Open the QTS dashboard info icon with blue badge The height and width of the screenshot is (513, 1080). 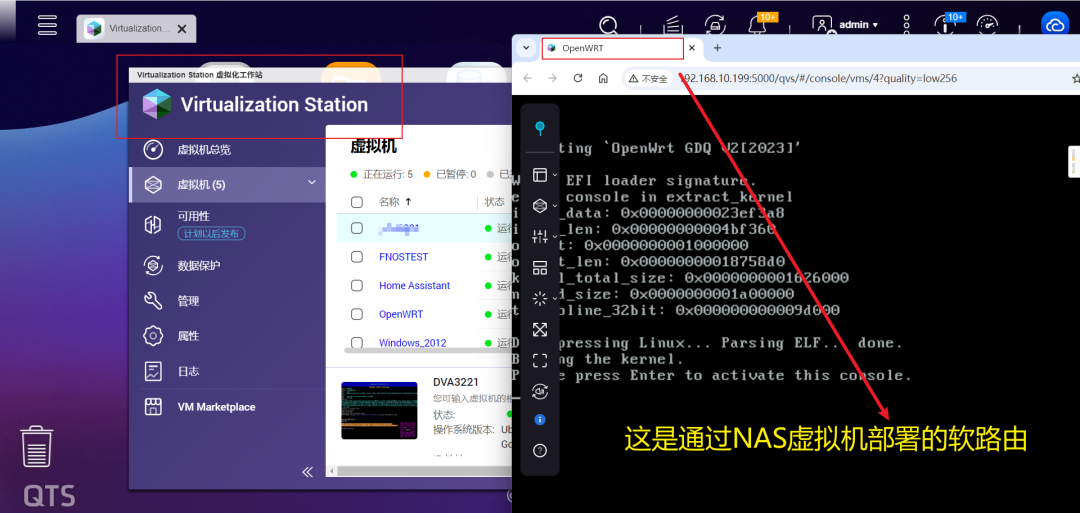pyautogui.click(x=944, y=25)
